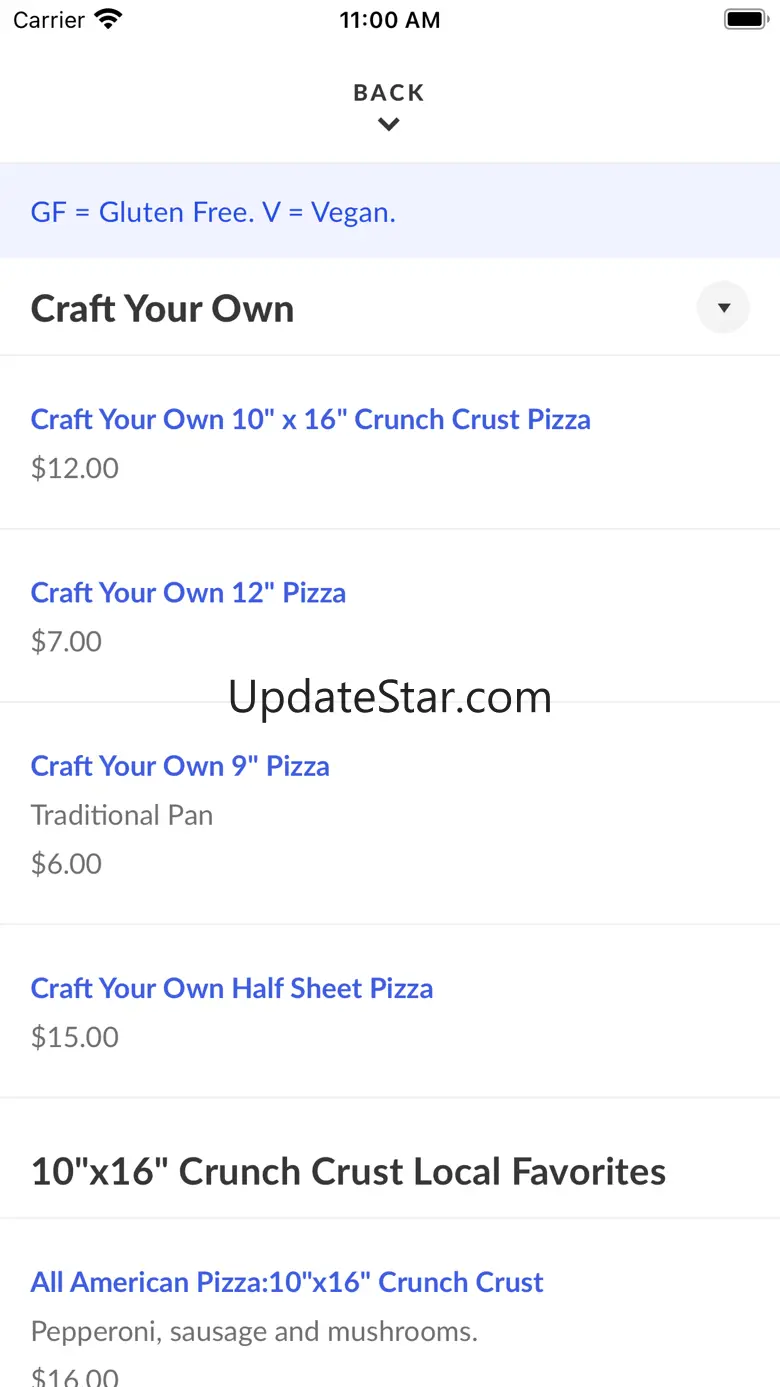Tap the $12.00 price row
The width and height of the screenshot is (780, 1387).
click(x=75, y=468)
